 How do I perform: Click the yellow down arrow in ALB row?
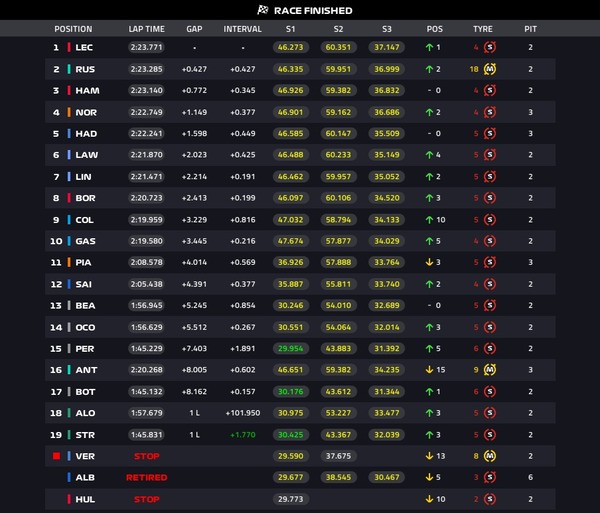[429, 477]
